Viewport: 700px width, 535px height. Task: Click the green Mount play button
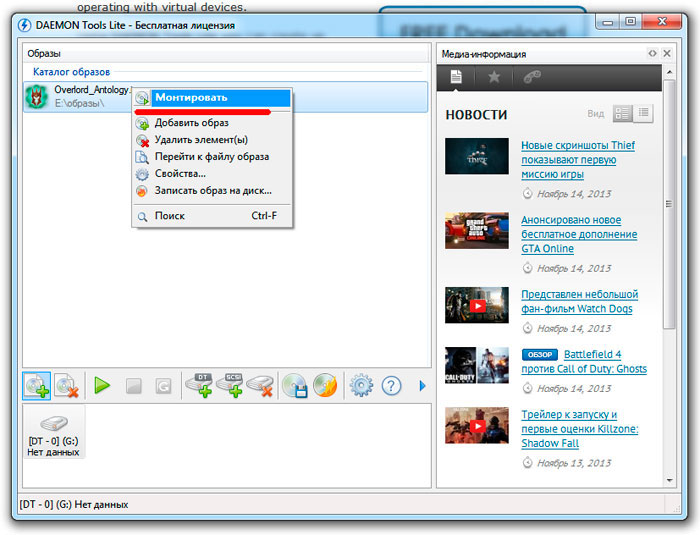[102, 385]
